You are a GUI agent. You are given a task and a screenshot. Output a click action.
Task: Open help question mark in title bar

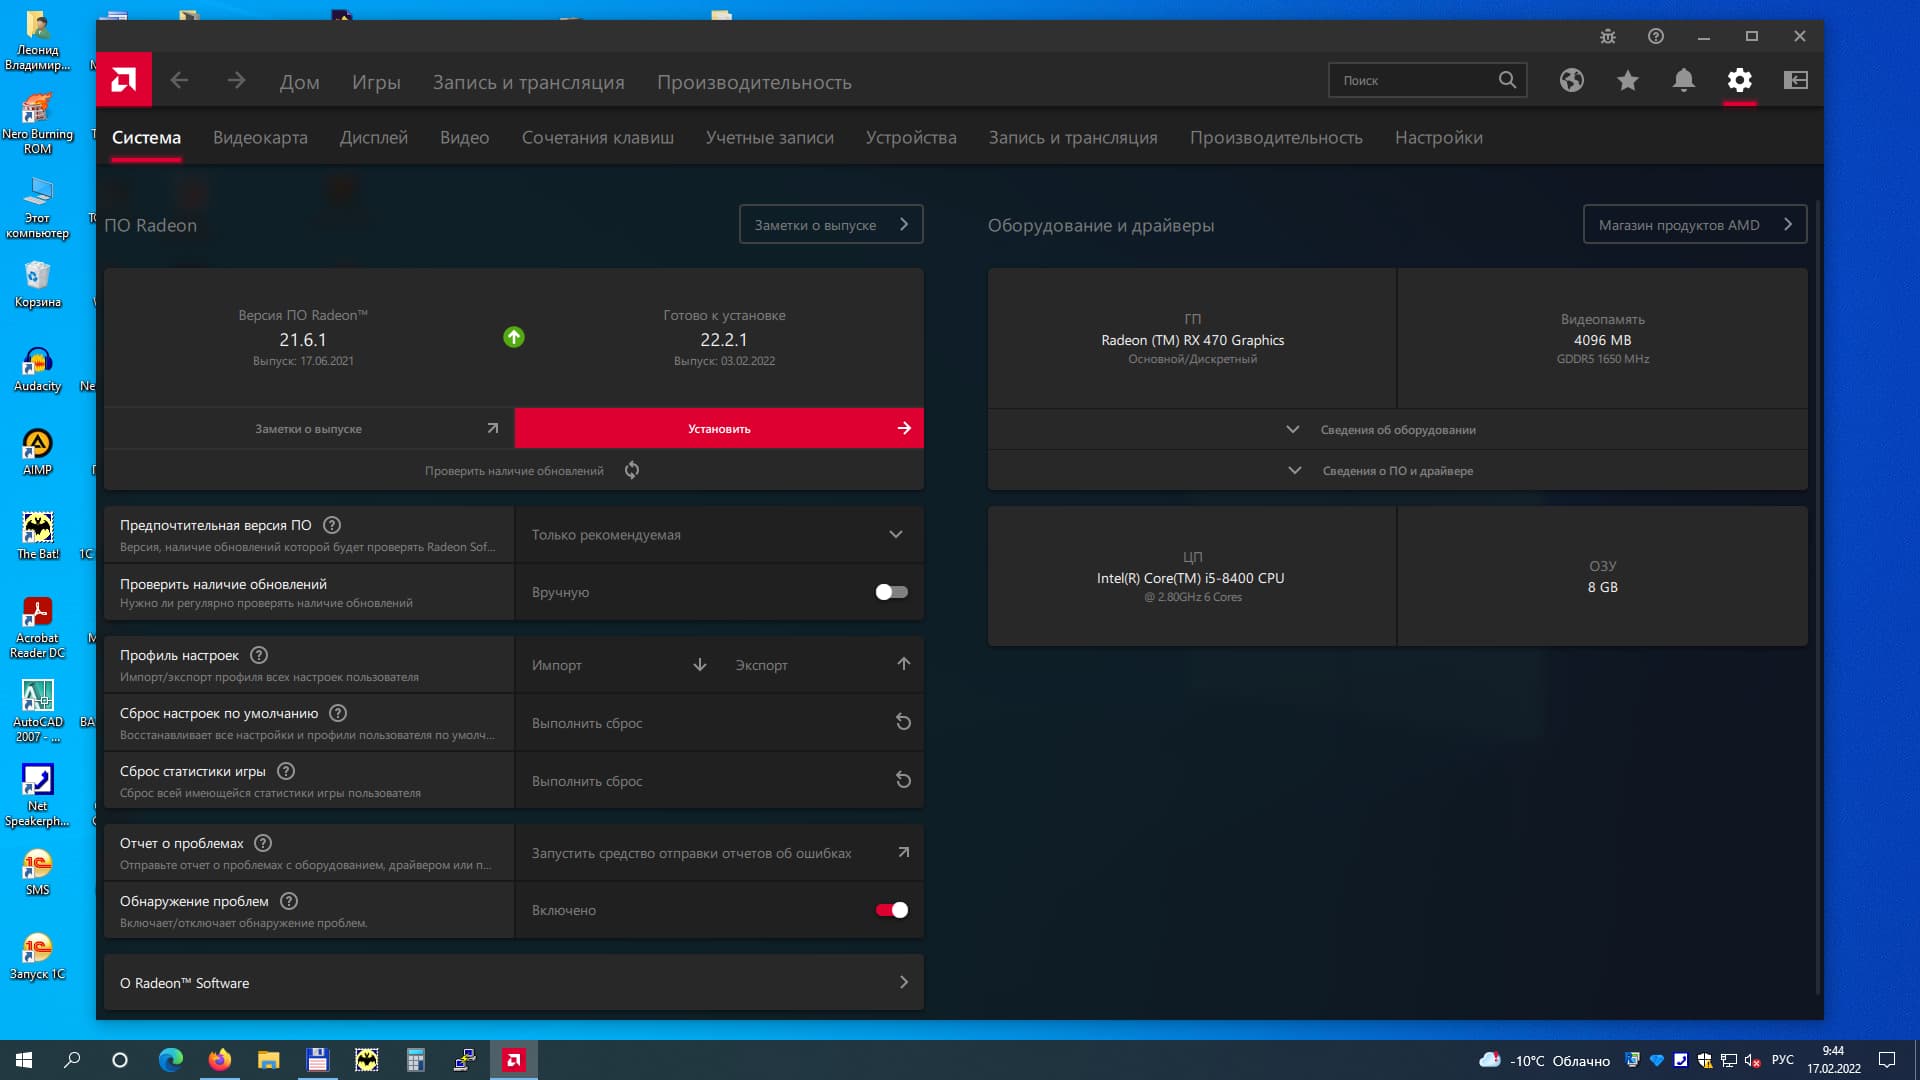pyautogui.click(x=1656, y=36)
